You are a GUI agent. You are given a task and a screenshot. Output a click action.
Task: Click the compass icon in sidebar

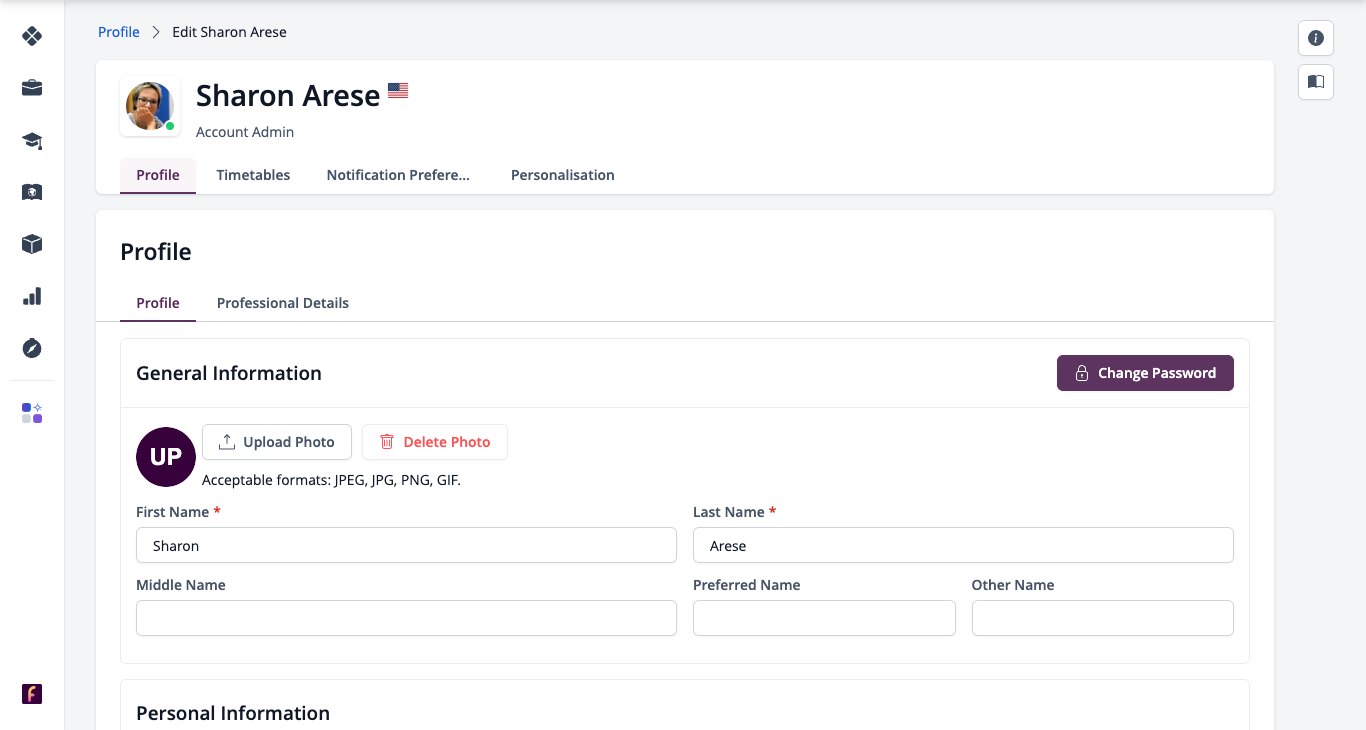click(32, 348)
